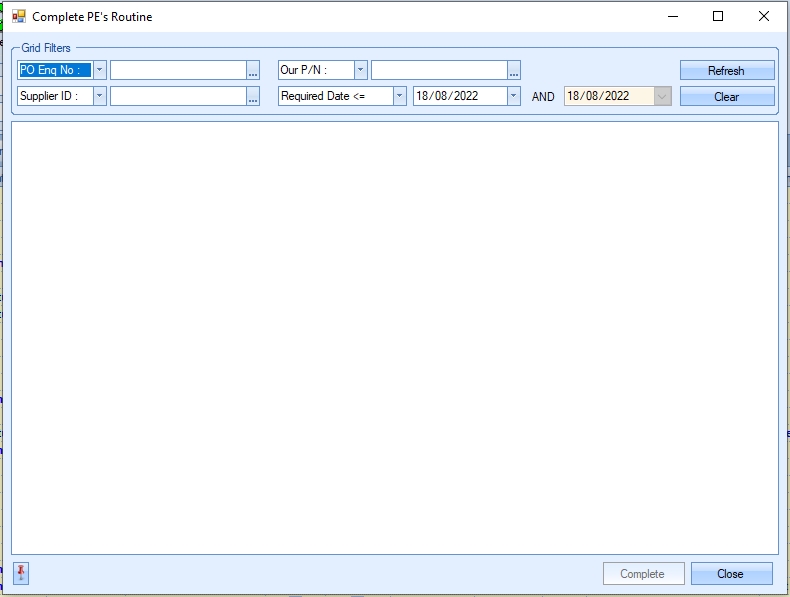Screen dimensions: 790x597
Task: Click the app icon in the title bar
Action: tap(18, 17)
